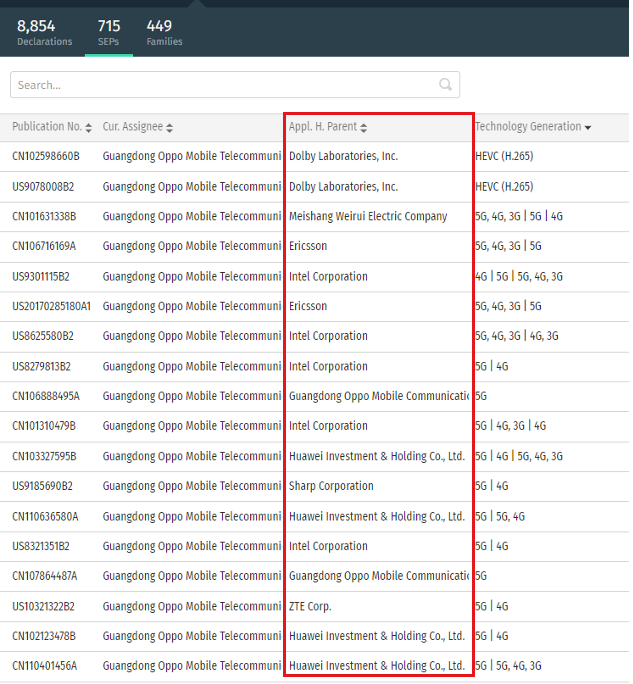
Task: Focus the Search input field
Action: tap(235, 85)
